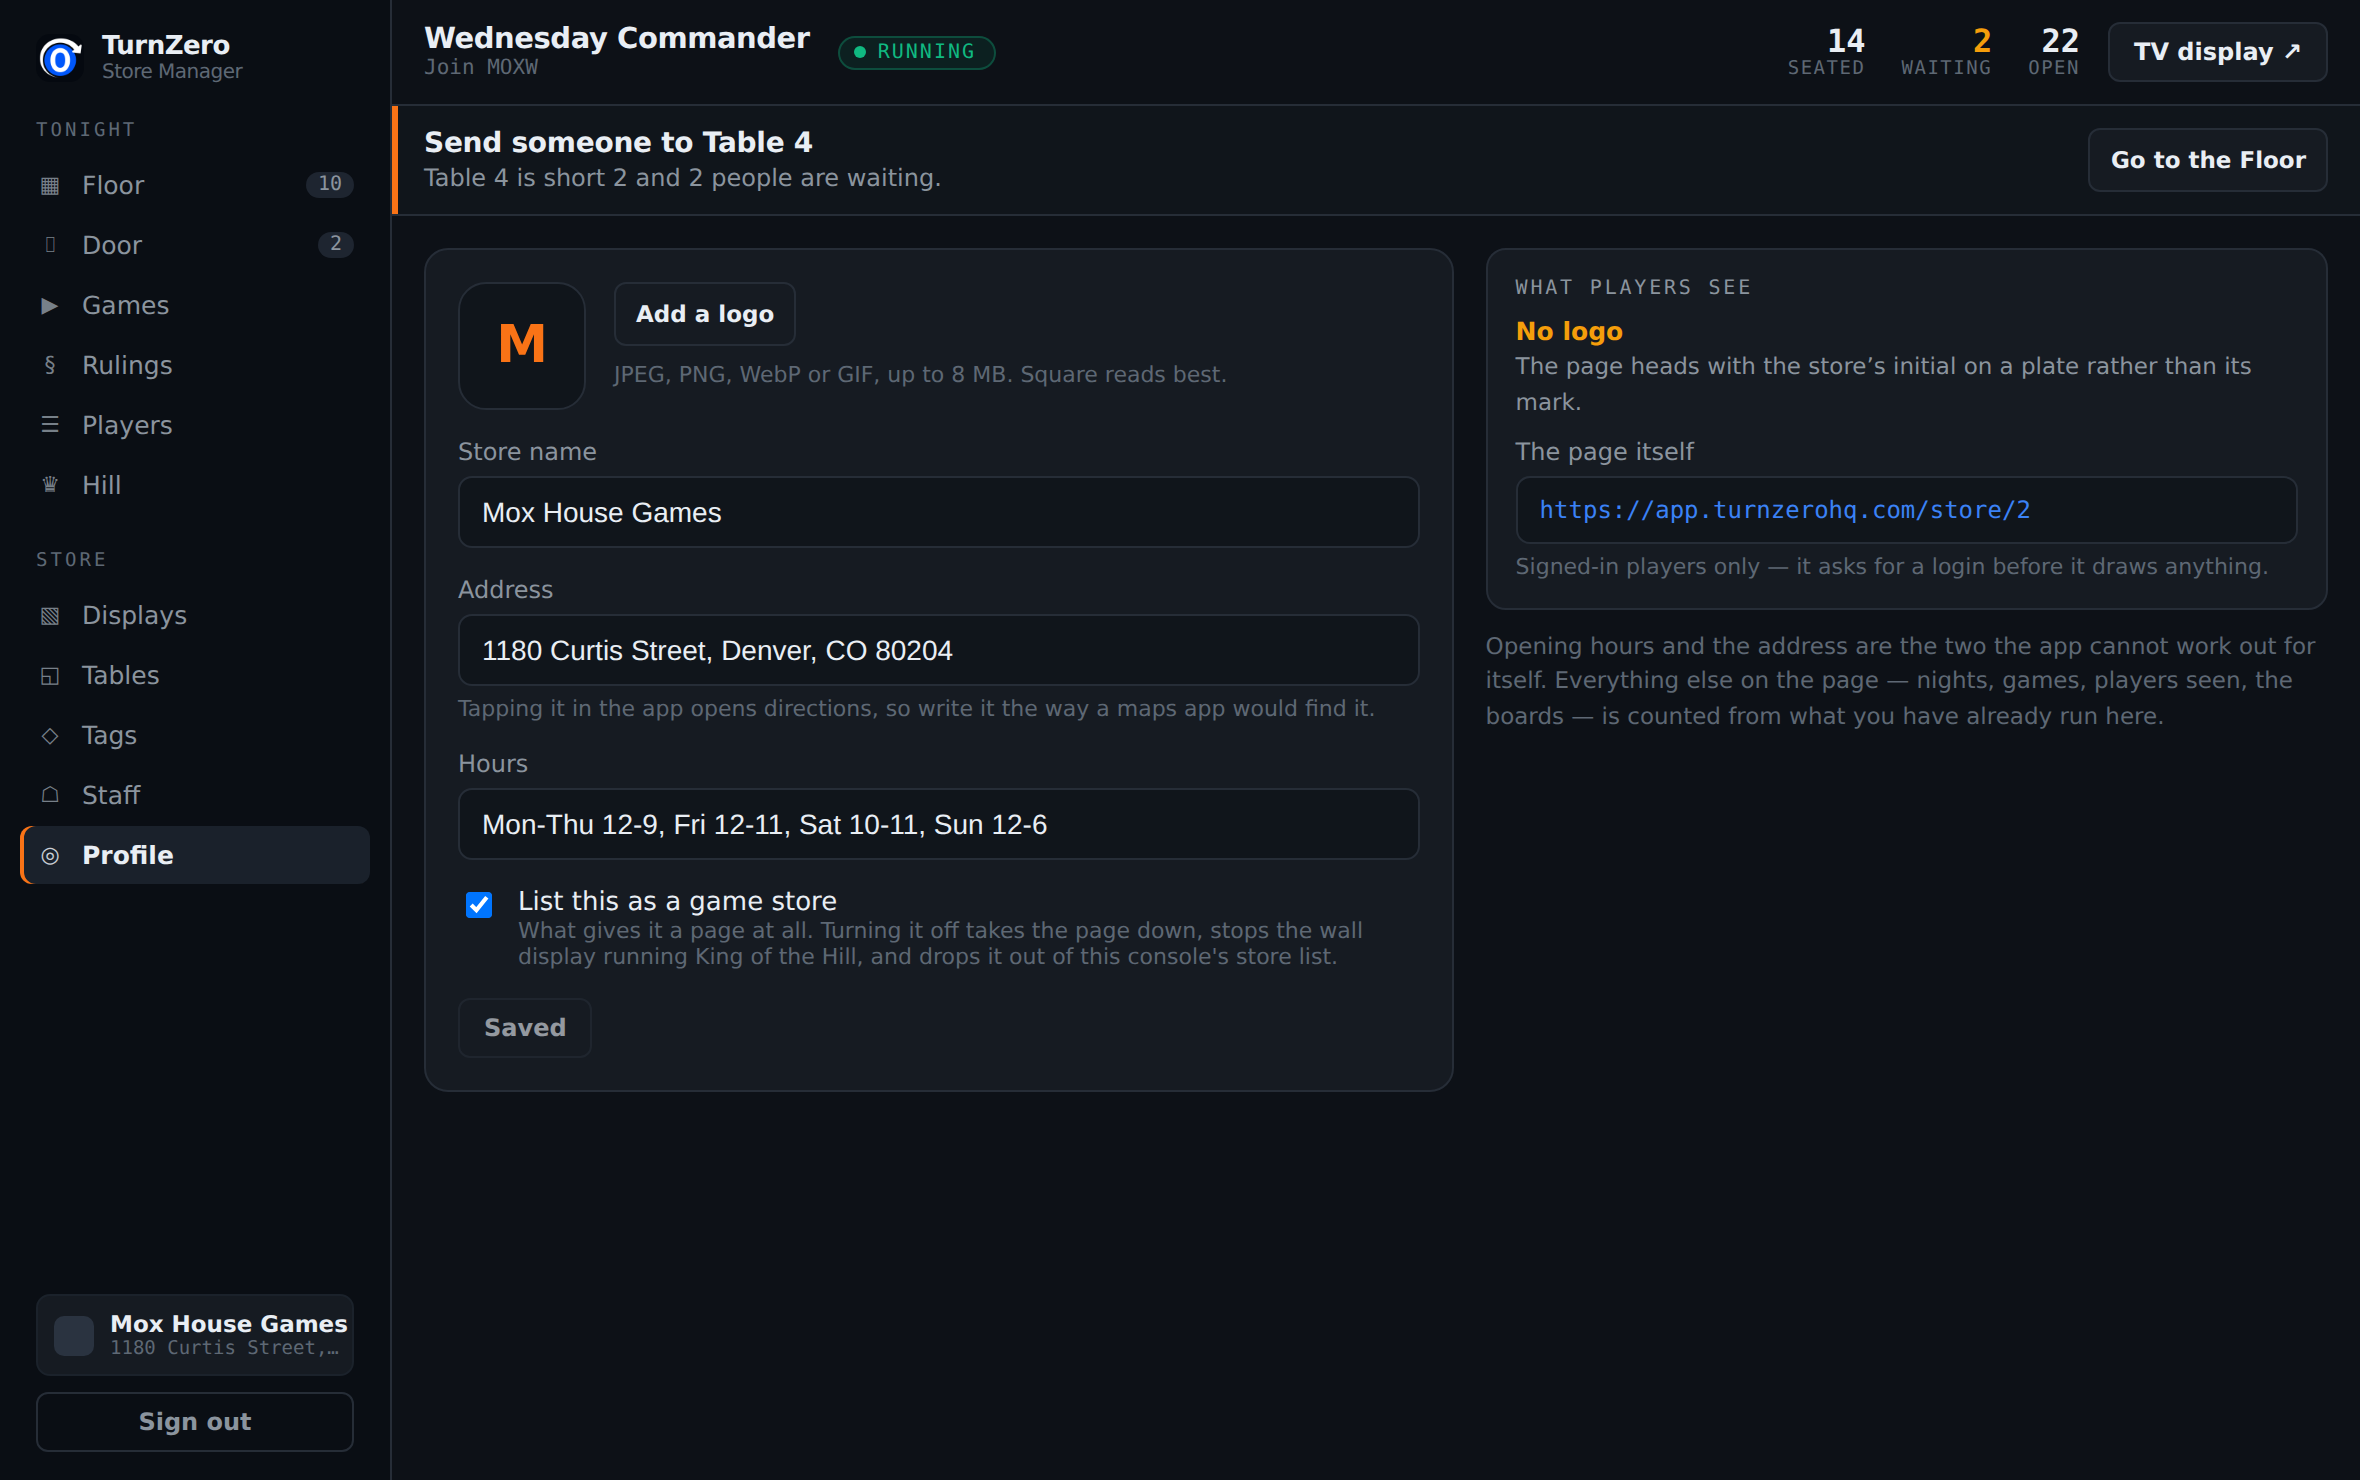Focus the Store name input field
Viewport: 2360px width, 1480px height.
click(x=938, y=512)
